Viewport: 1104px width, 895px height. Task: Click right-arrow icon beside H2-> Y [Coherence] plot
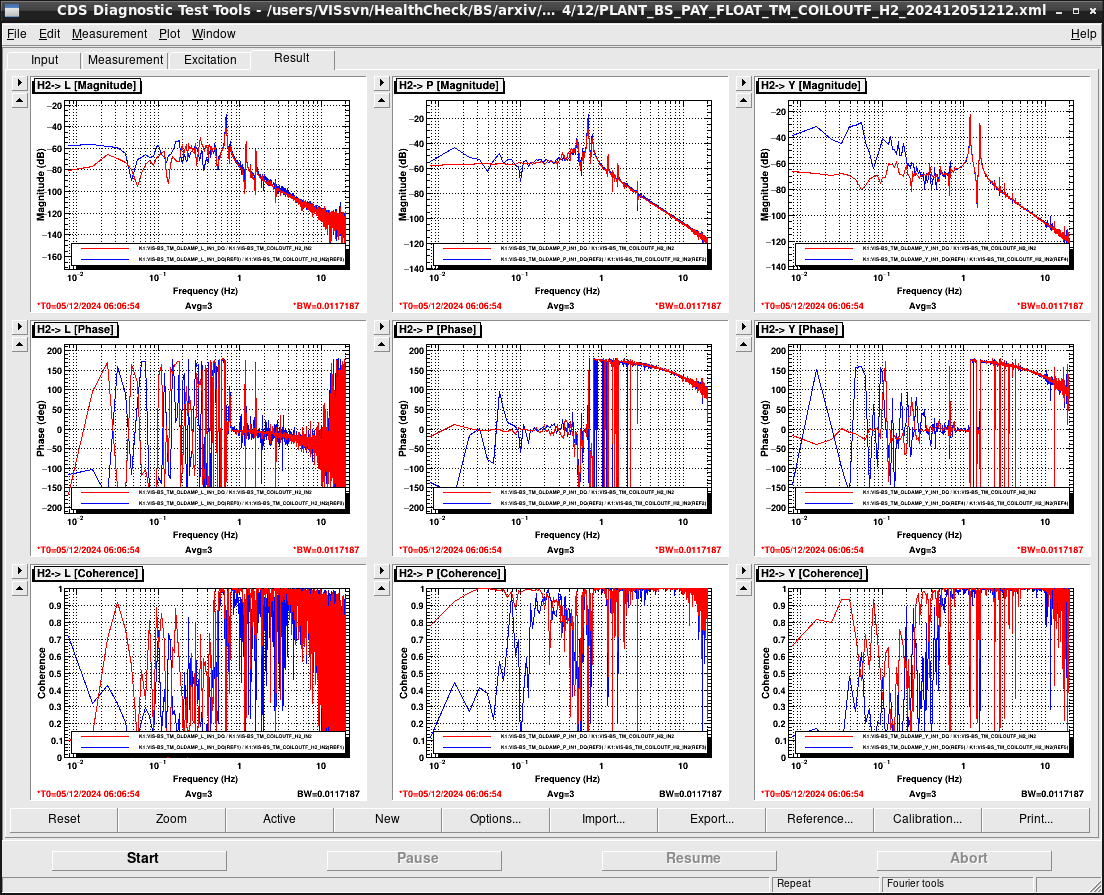tap(744, 571)
